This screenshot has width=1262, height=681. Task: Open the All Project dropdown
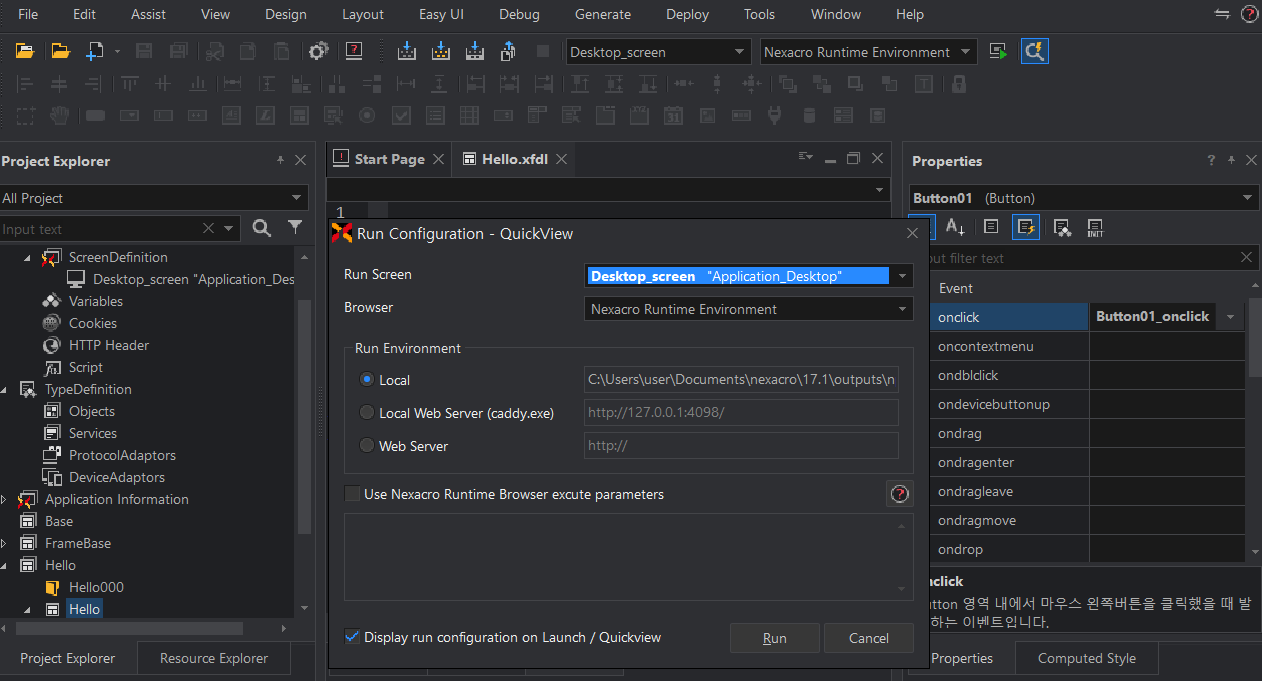[x=296, y=198]
